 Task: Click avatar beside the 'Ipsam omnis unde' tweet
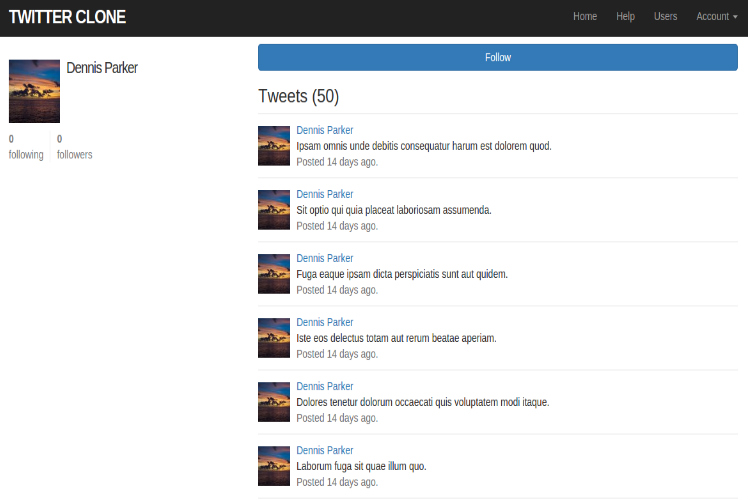pyautogui.click(x=274, y=146)
